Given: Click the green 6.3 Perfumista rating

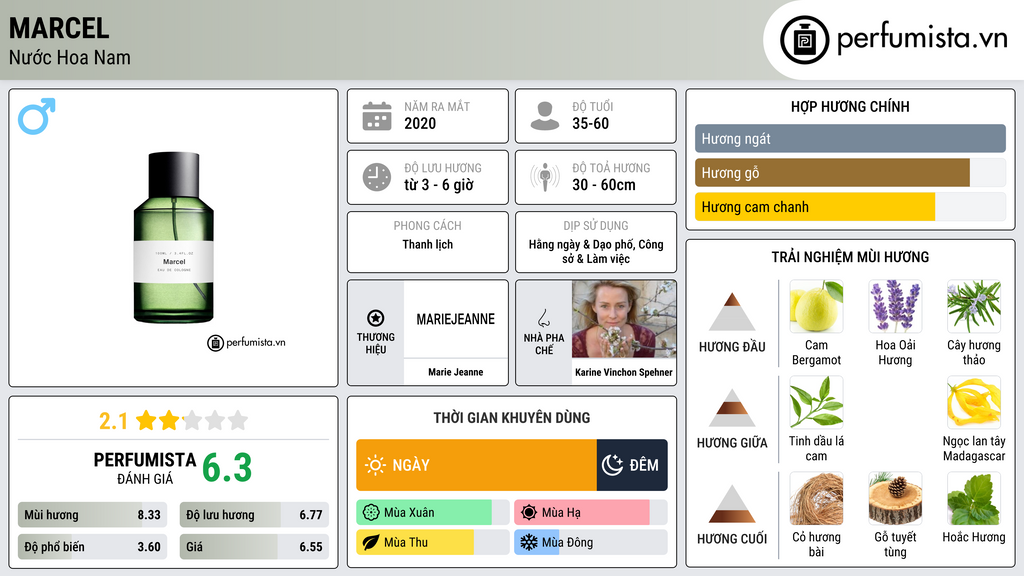Looking at the screenshot, I should pos(227,468).
